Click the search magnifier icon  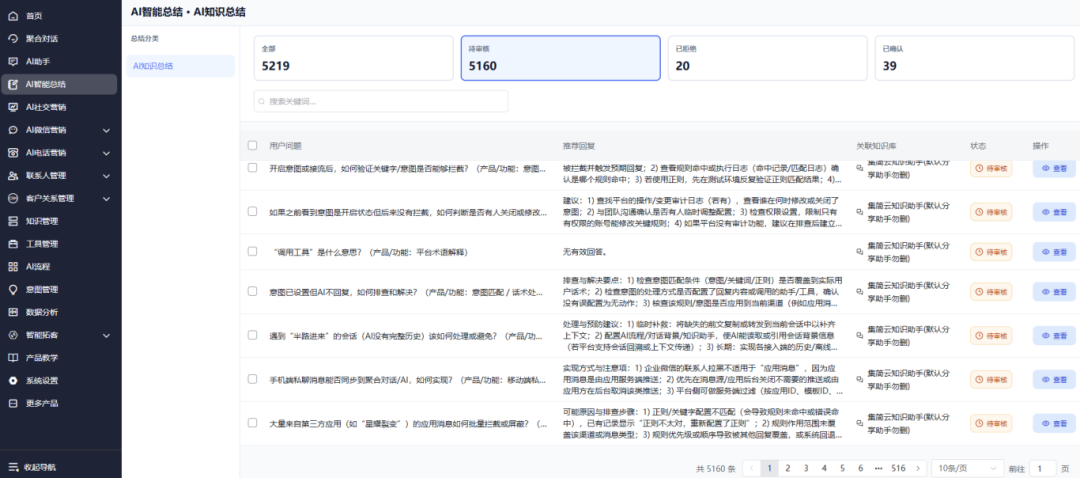262,101
